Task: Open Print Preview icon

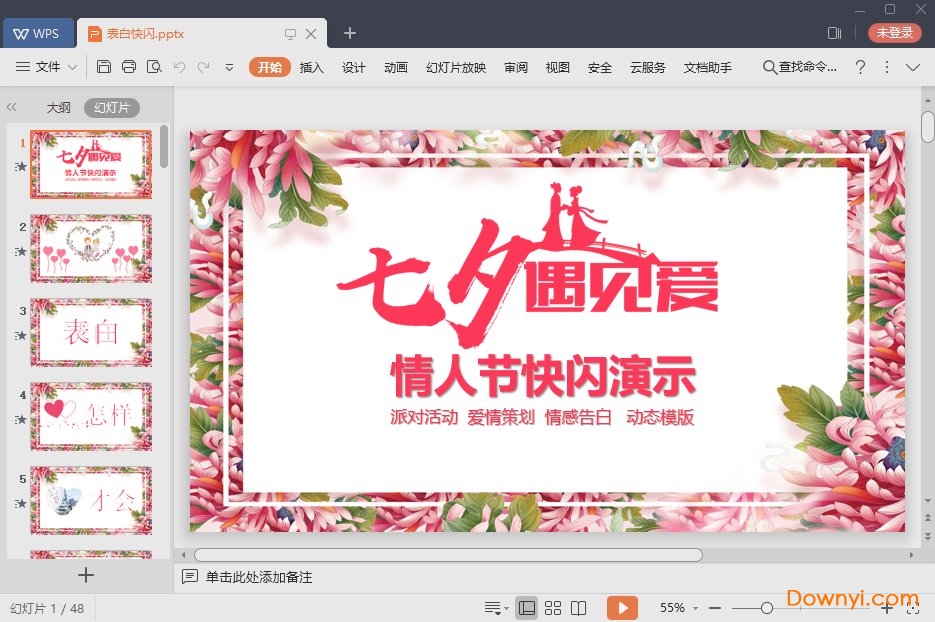Action: [x=154, y=67]
